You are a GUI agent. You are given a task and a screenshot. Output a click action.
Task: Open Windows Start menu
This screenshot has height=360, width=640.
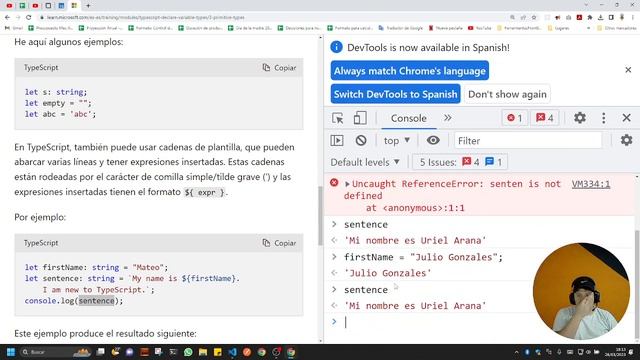(x=11, y=352)
